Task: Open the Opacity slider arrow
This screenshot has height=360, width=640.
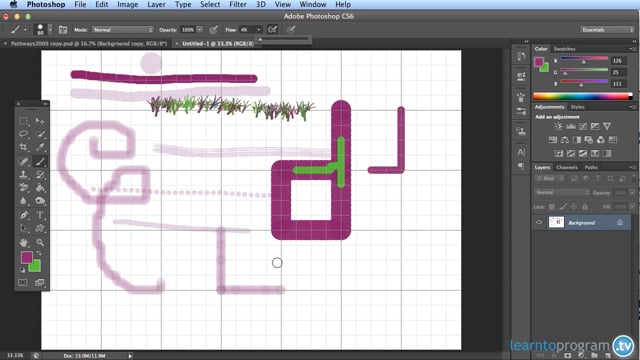Action: click(x=200, y=30)
